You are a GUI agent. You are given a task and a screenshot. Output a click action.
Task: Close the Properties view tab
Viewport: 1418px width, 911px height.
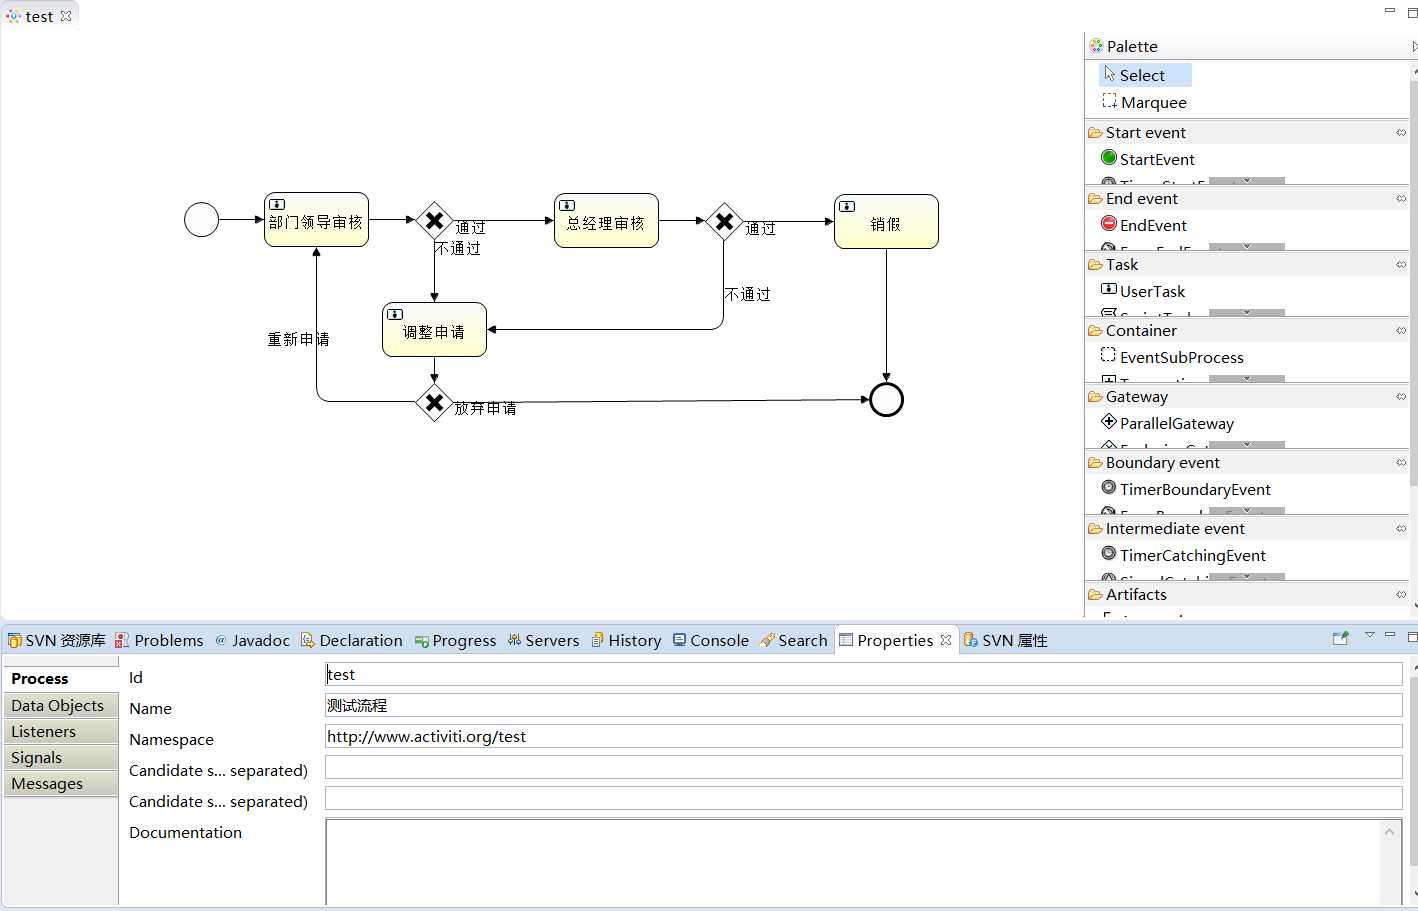(946, 640)
